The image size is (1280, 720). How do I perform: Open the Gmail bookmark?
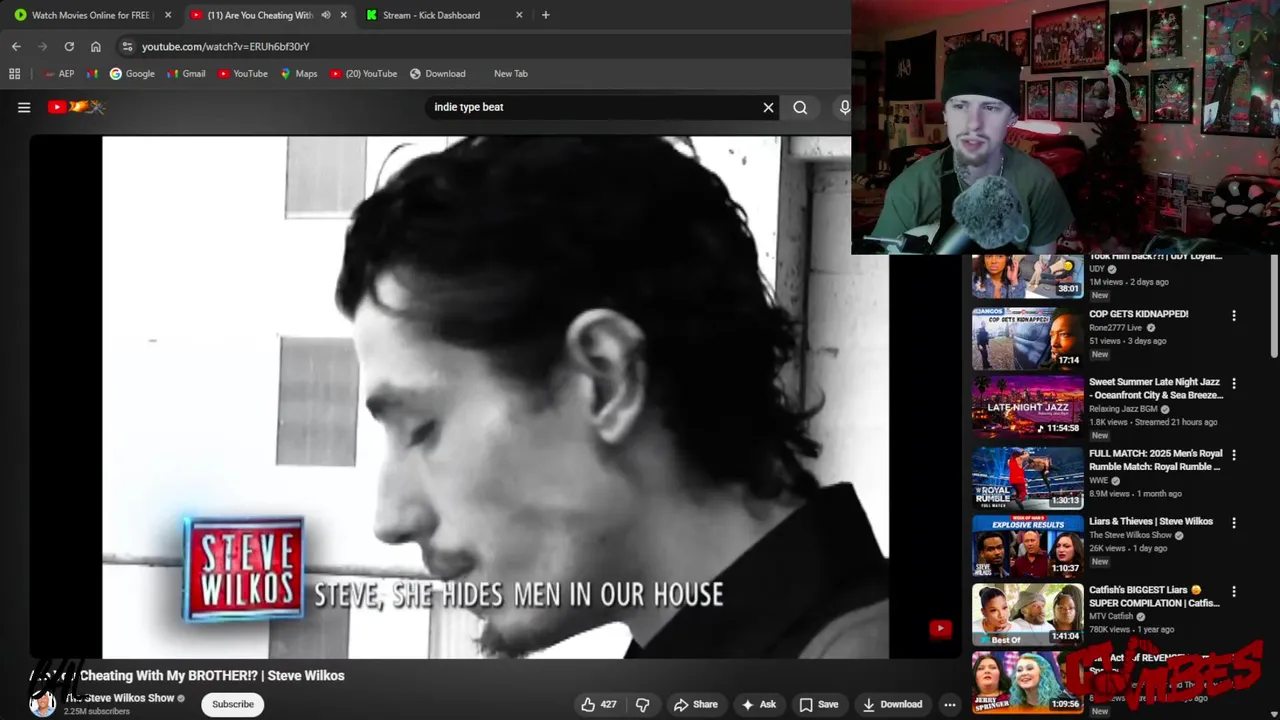click(x=186, y=73)
